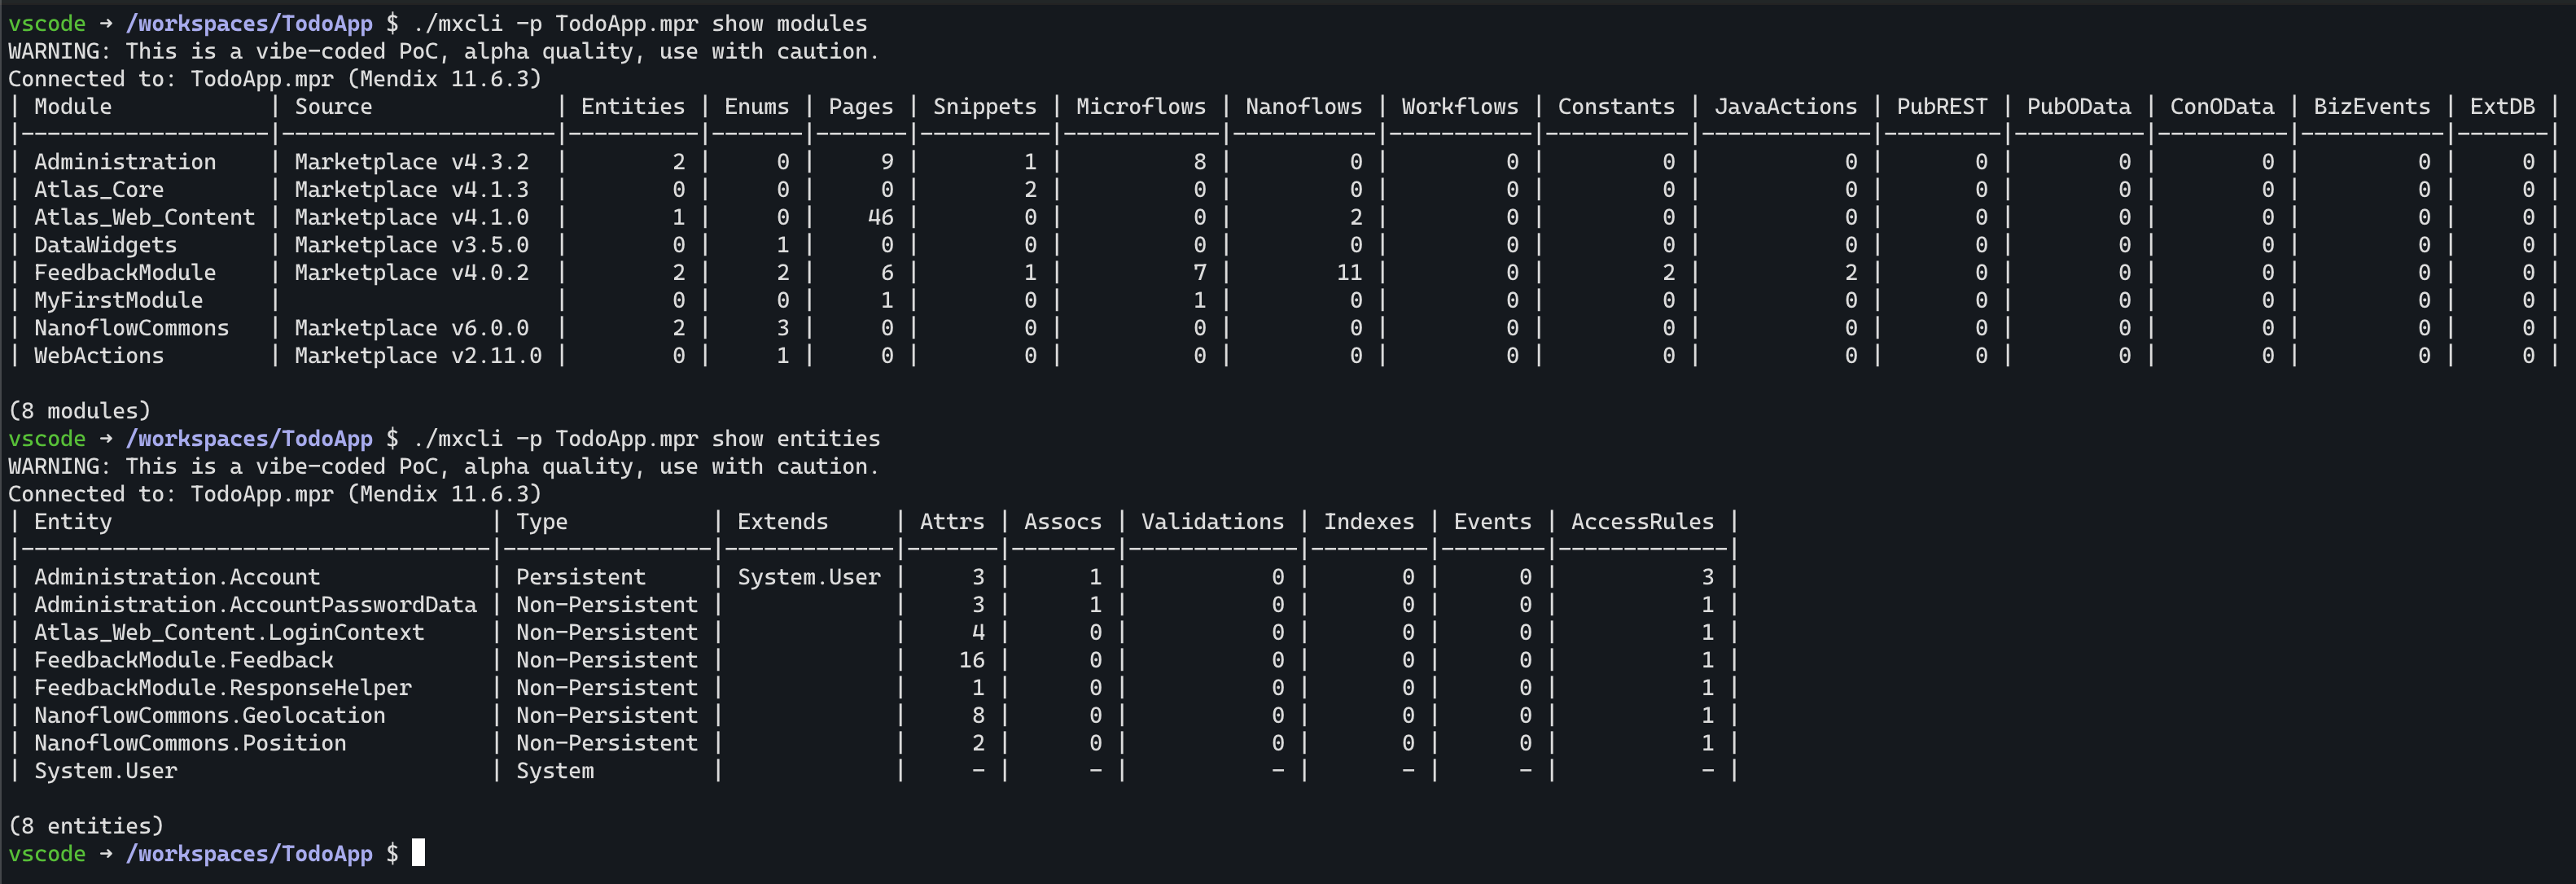Screen dimensions: 2576x884
Task: Click the Validations column header
Action: point(1212,522)
